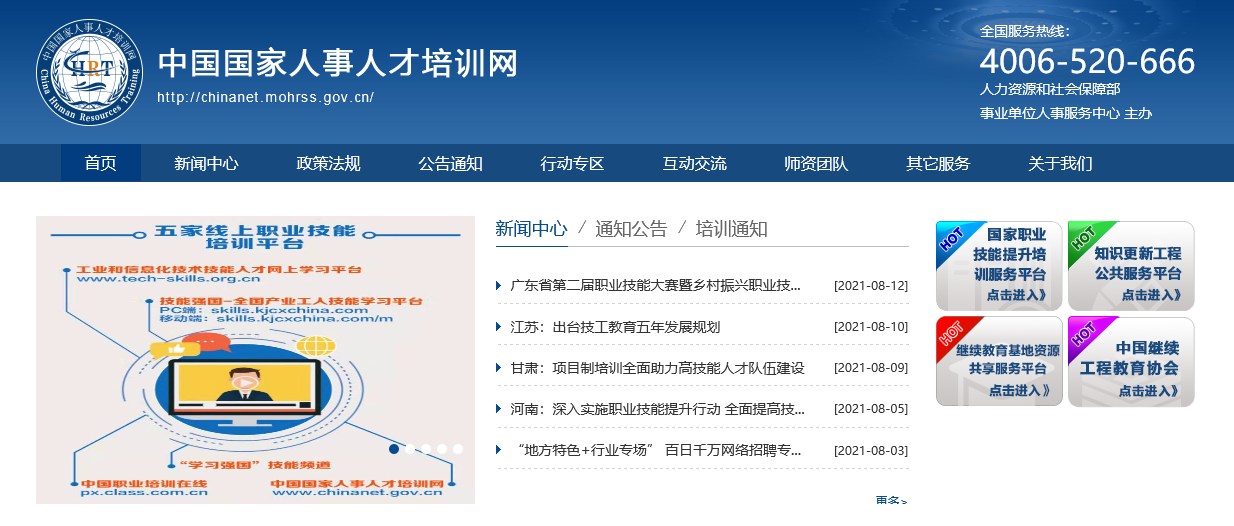
Task: Select the third carousel dot
Action: (x=426, y=449)
